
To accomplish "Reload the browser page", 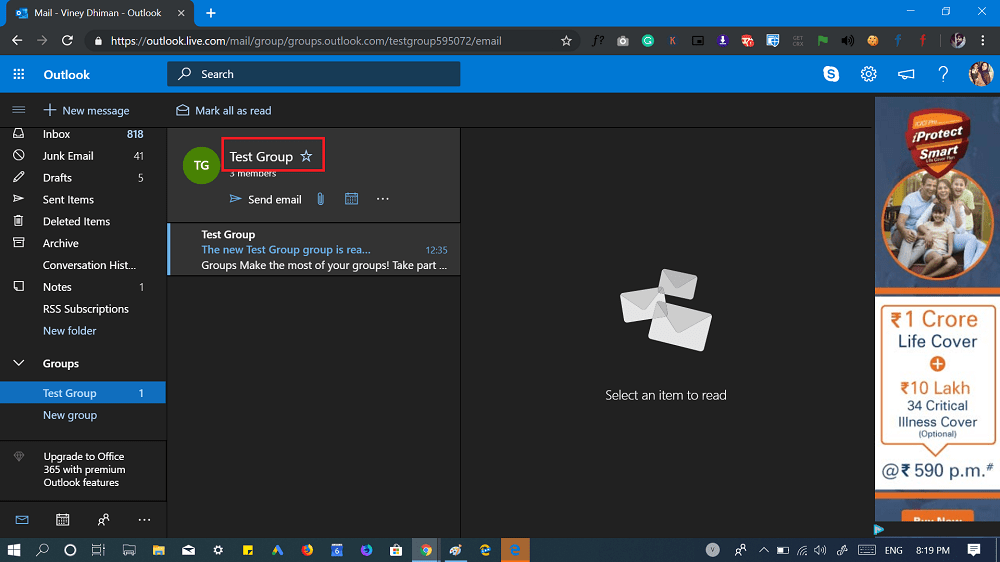I will (67, 41).
